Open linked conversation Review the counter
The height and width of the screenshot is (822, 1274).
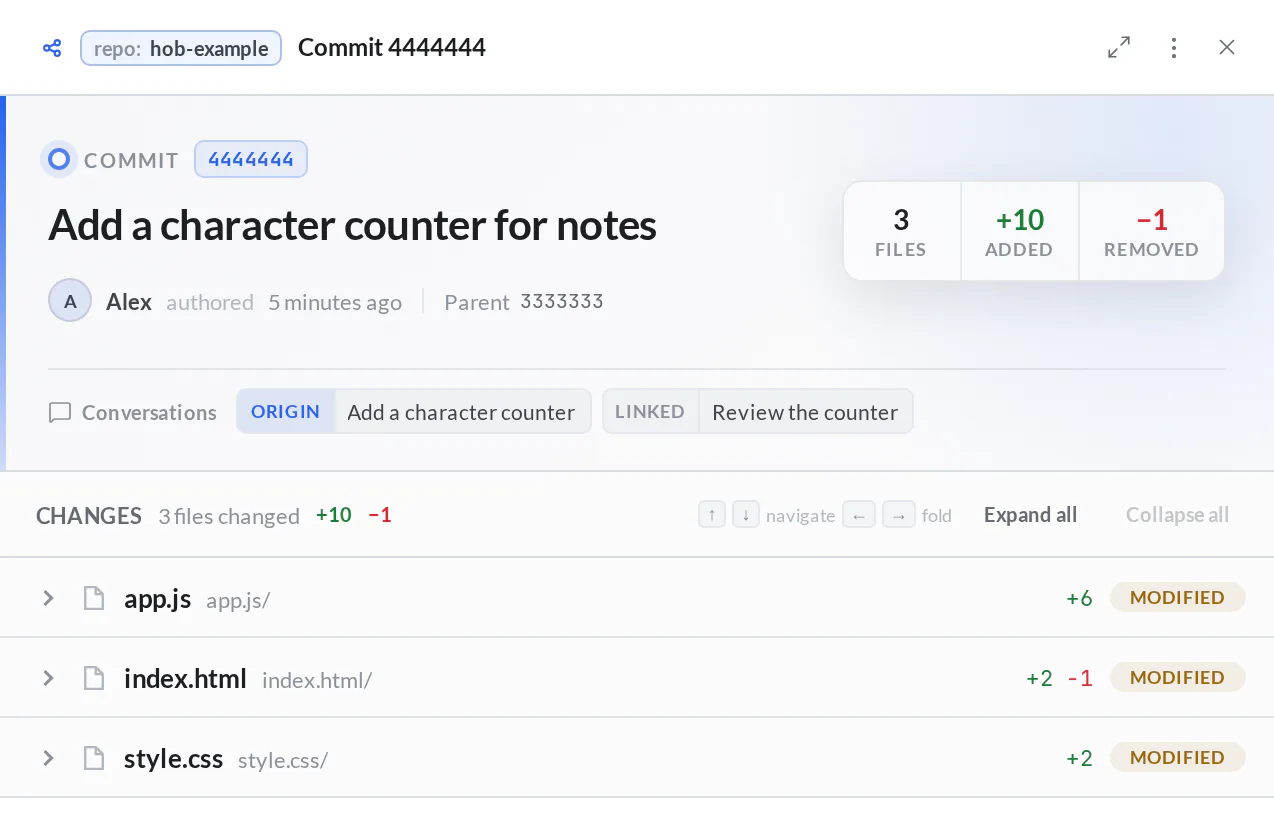[758, 411]
